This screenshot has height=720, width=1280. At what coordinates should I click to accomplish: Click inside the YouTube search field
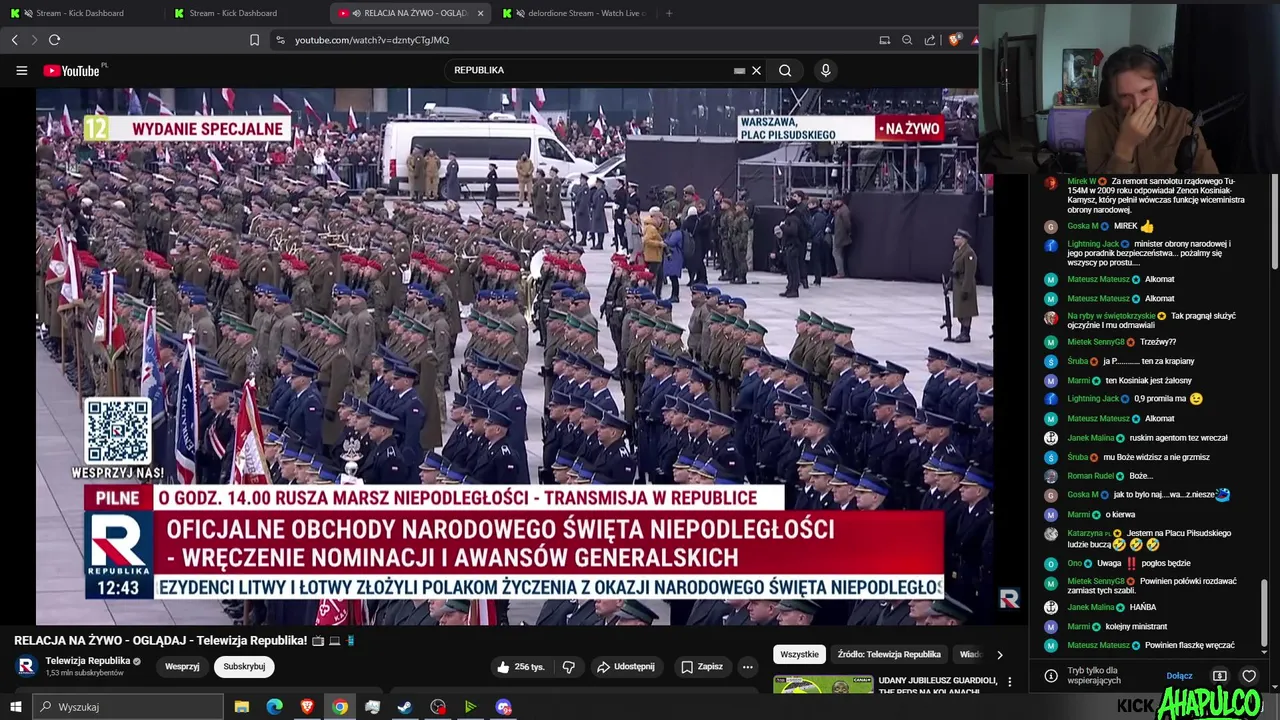coord(590,71)
